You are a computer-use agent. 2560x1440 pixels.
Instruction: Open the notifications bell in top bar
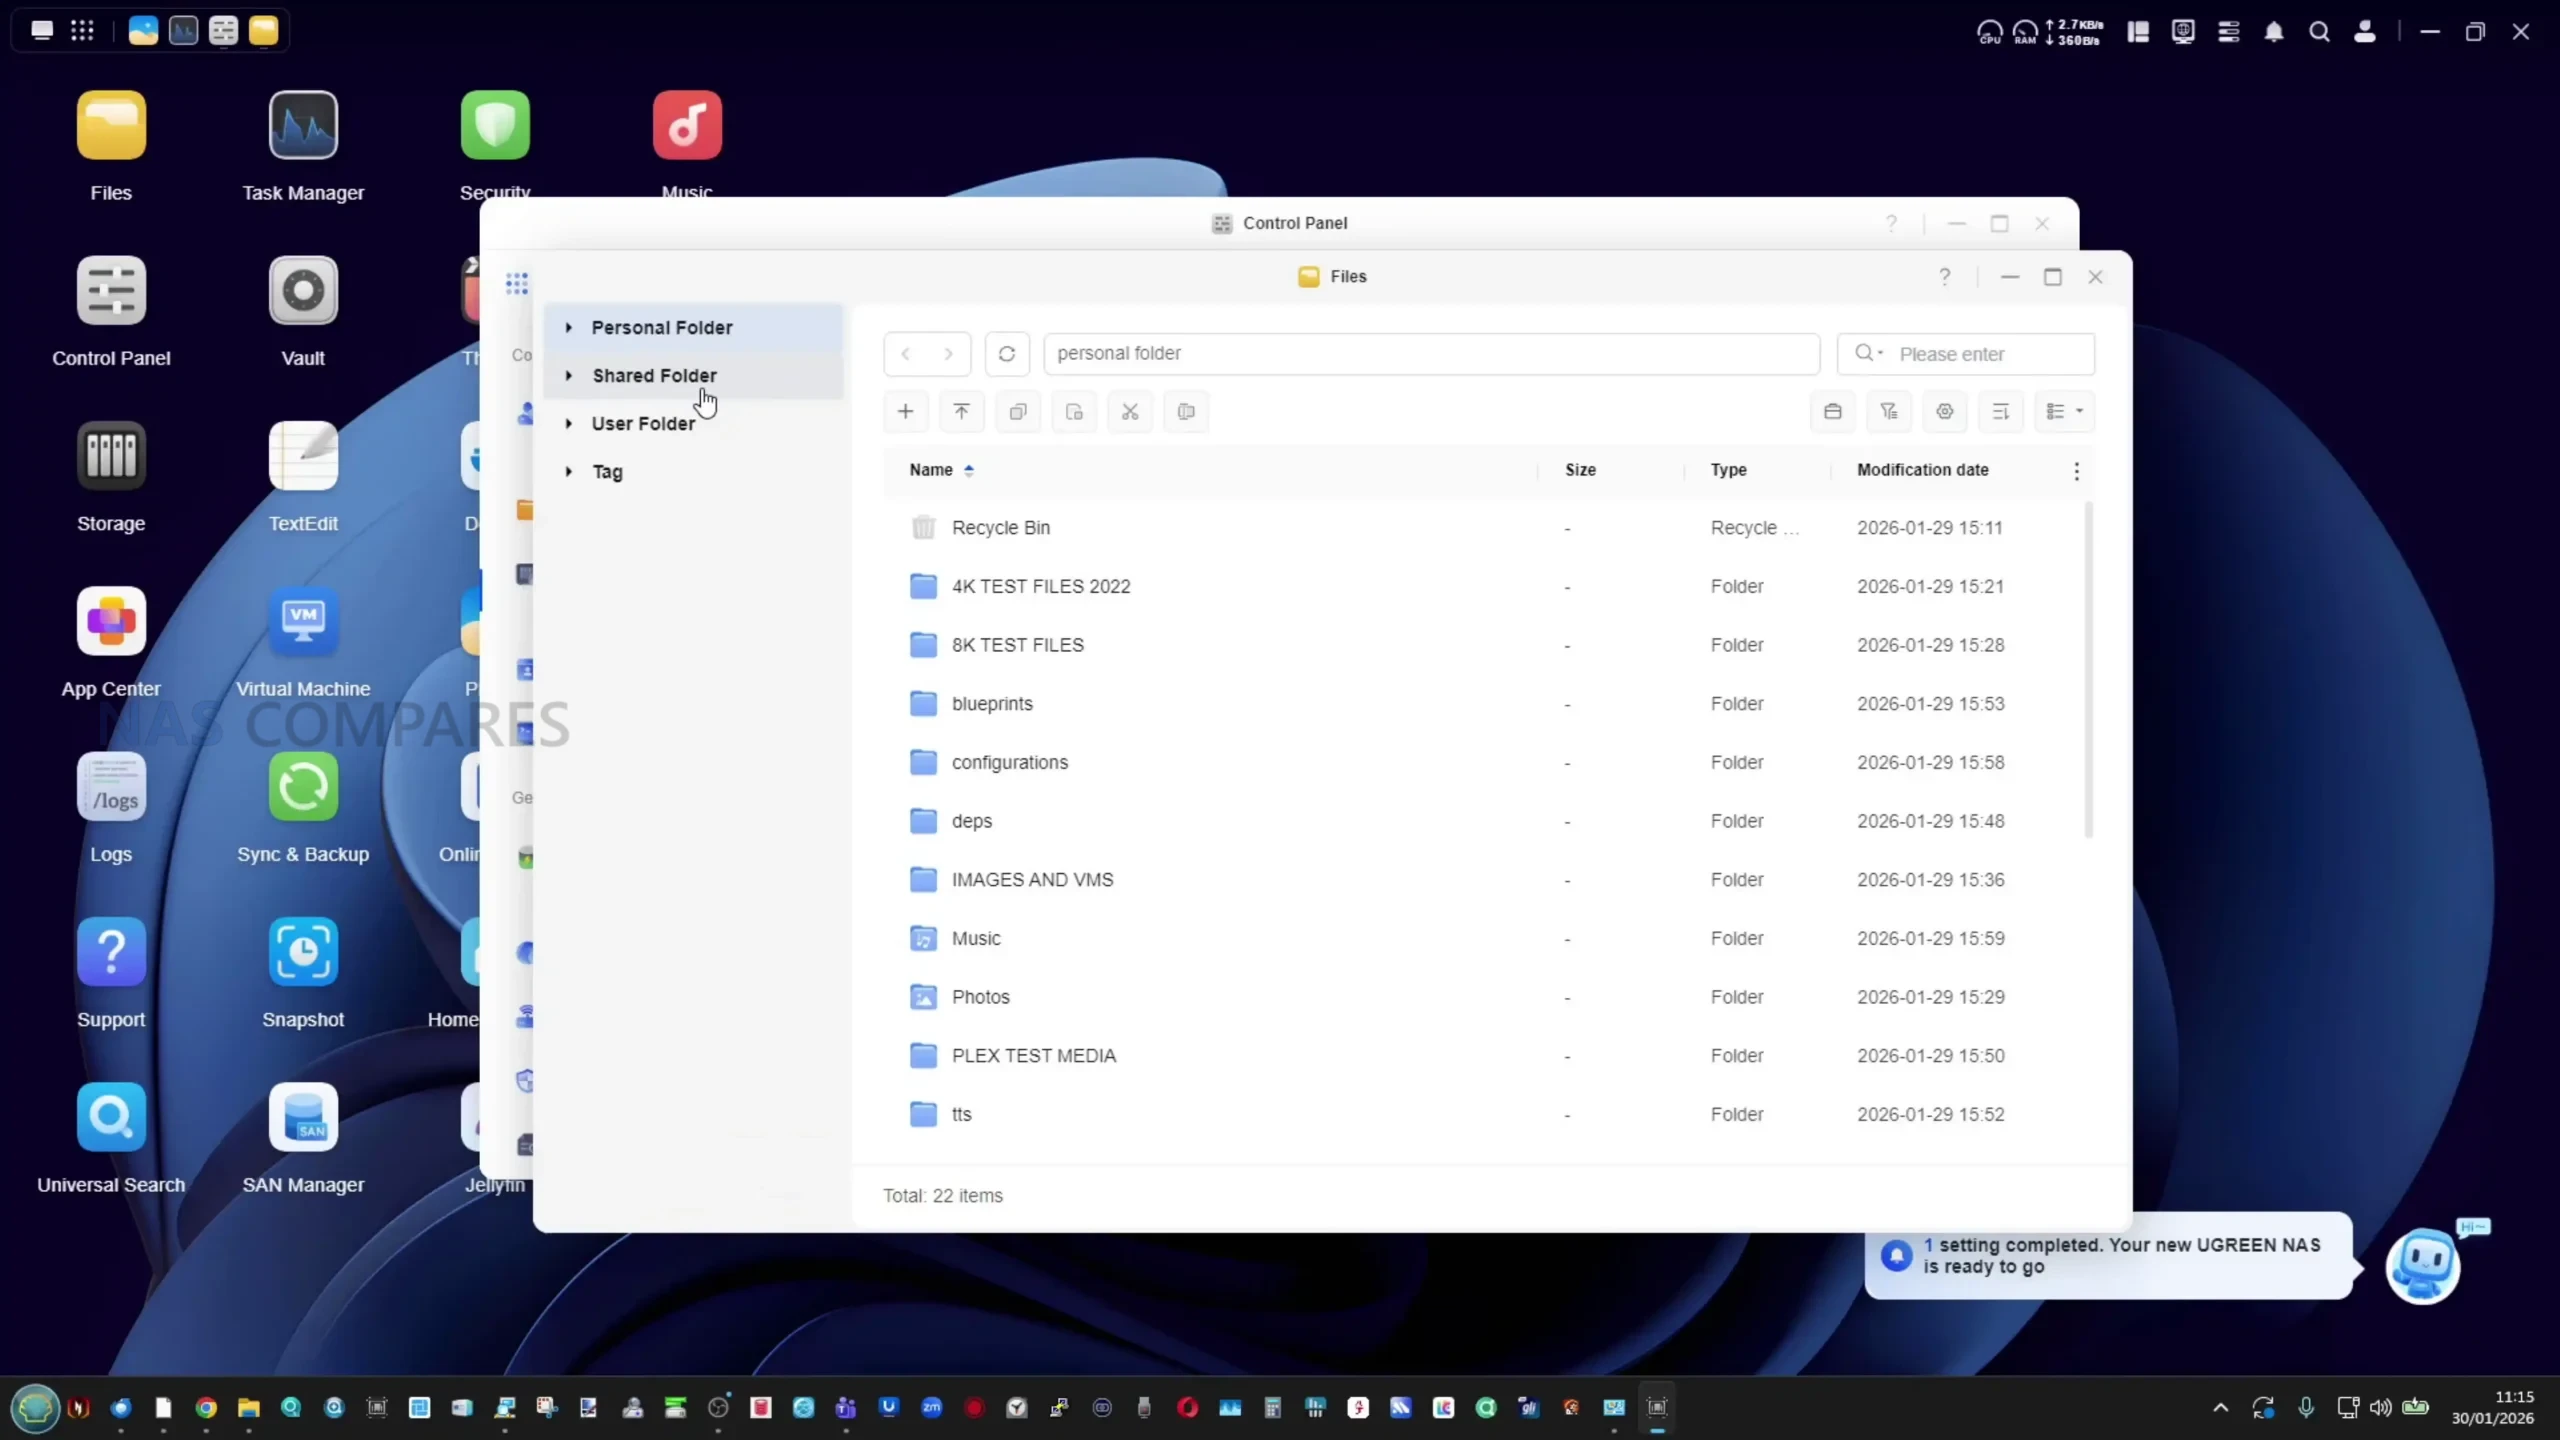click(2274, 32)
